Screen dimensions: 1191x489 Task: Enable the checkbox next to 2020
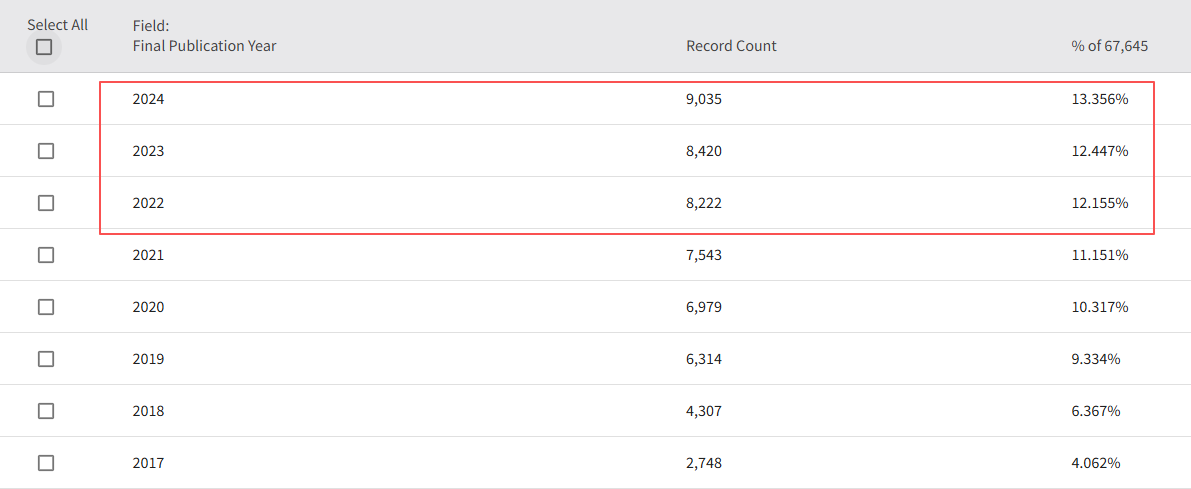(46, 307)
